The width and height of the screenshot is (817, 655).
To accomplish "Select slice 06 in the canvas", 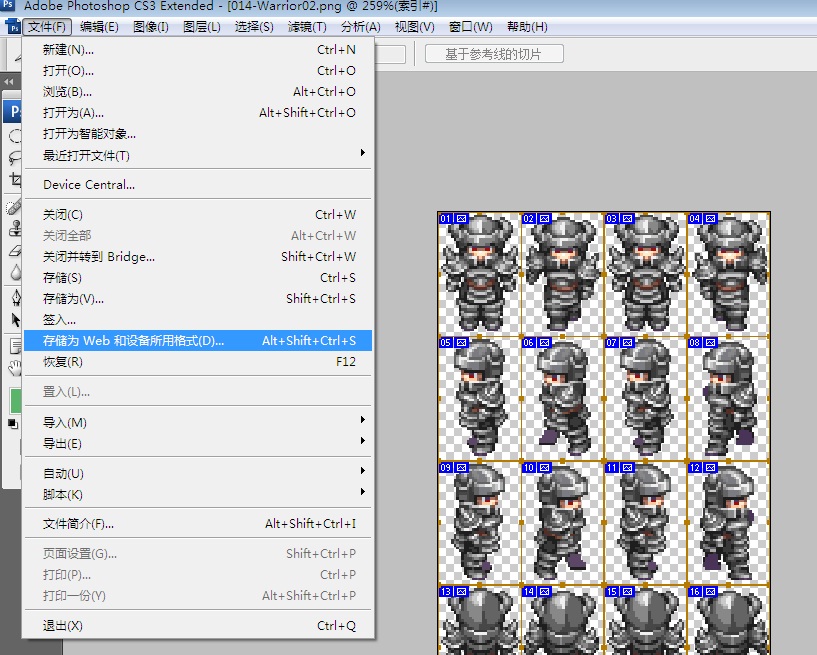I will tap(562, 398).
